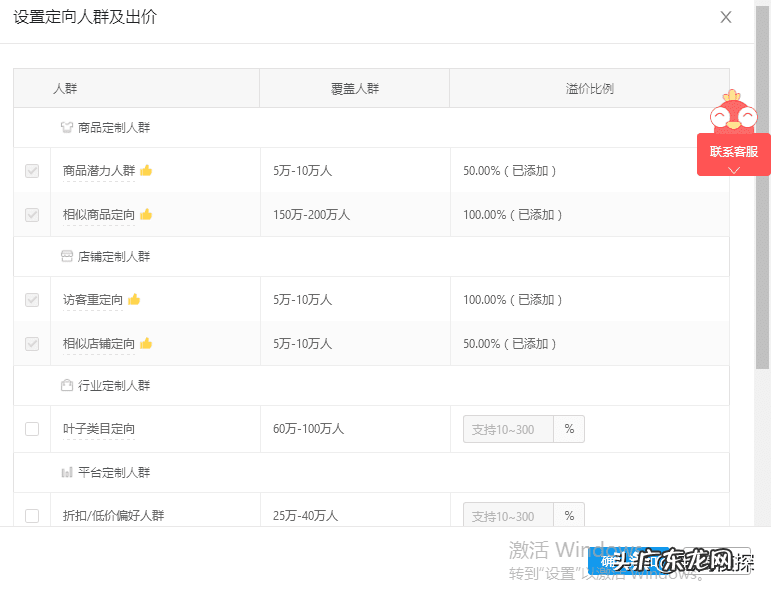The image size is (771, 589).
Task: Click the 店铺定制人群 group heading
Action: pyautogui.click(x=114, y=257)
